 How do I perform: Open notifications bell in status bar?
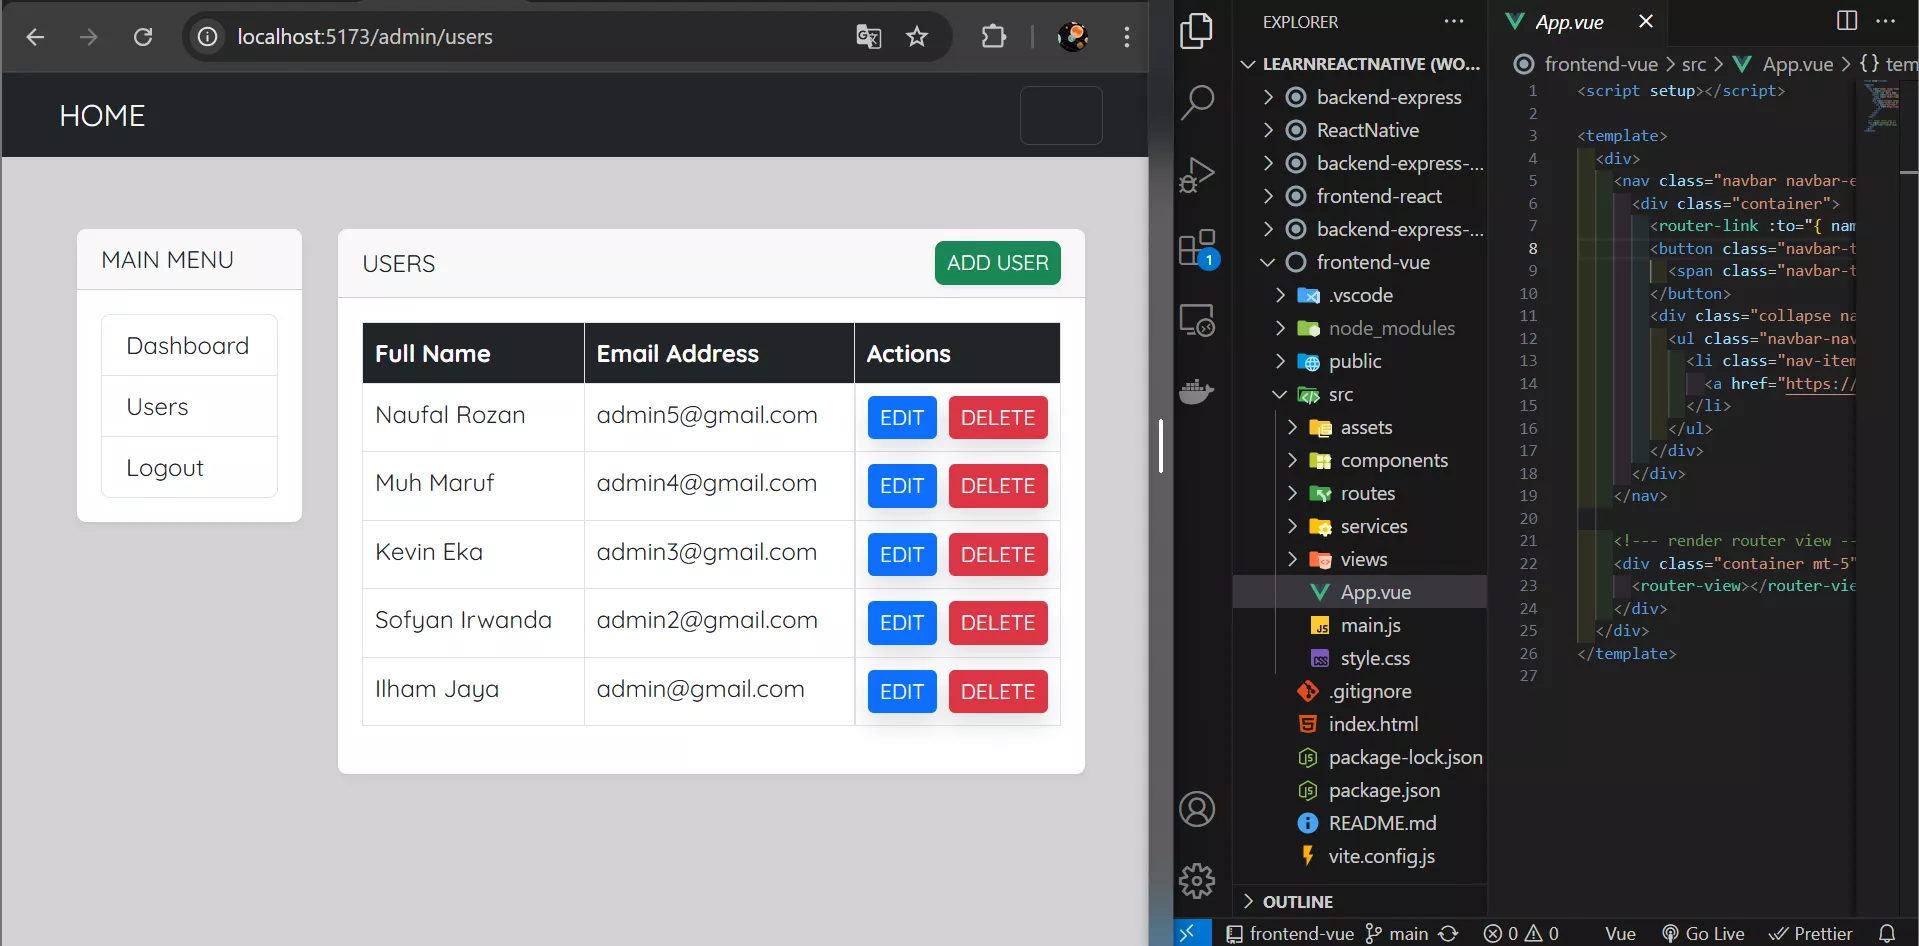pos(1887,933)
